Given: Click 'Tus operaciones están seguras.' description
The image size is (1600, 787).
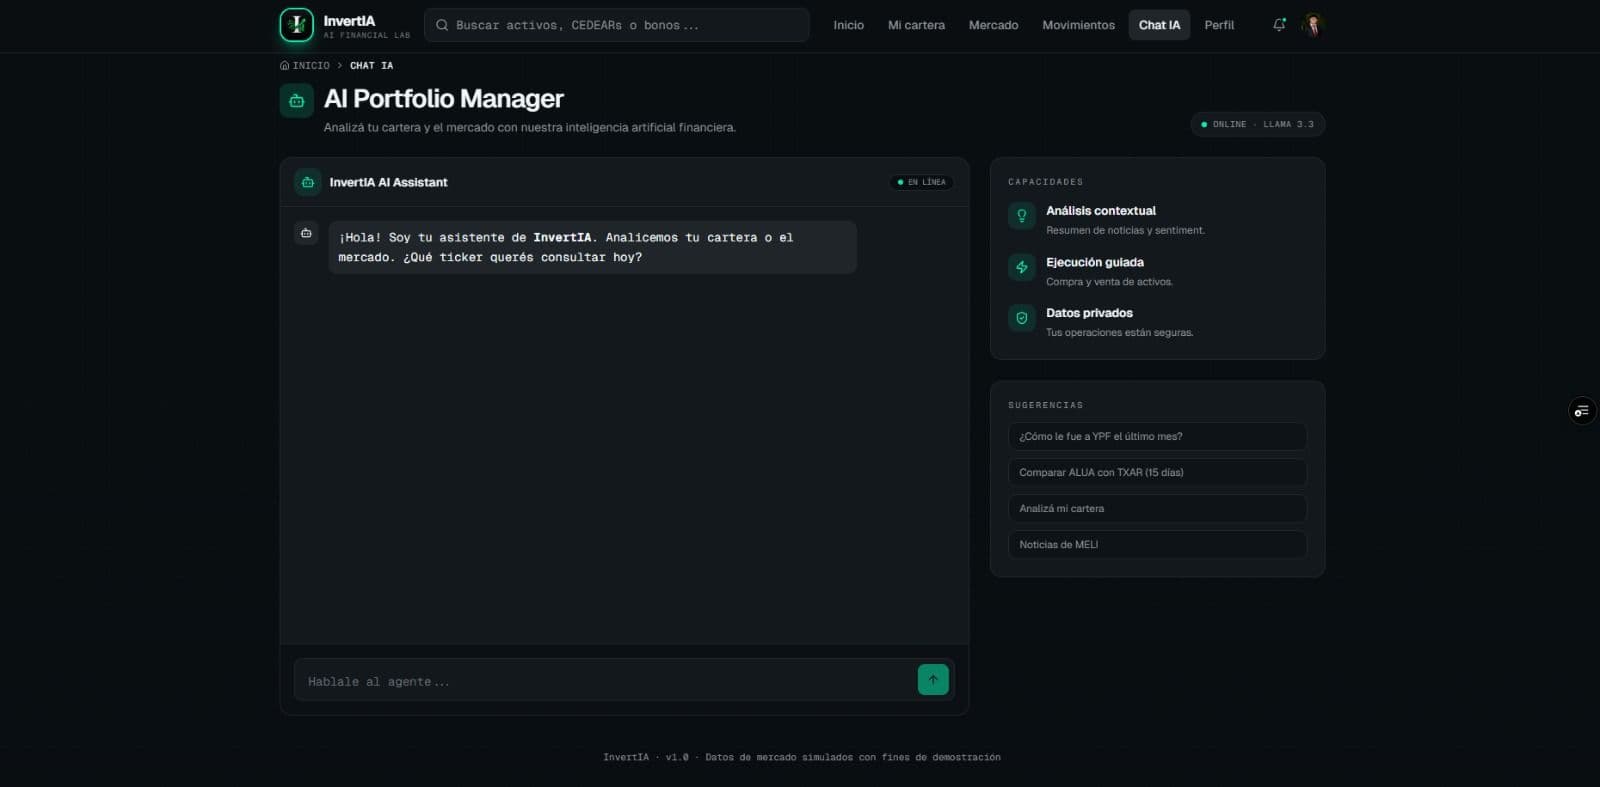Looking at the screenshot, I should (x=1119, y=332).
